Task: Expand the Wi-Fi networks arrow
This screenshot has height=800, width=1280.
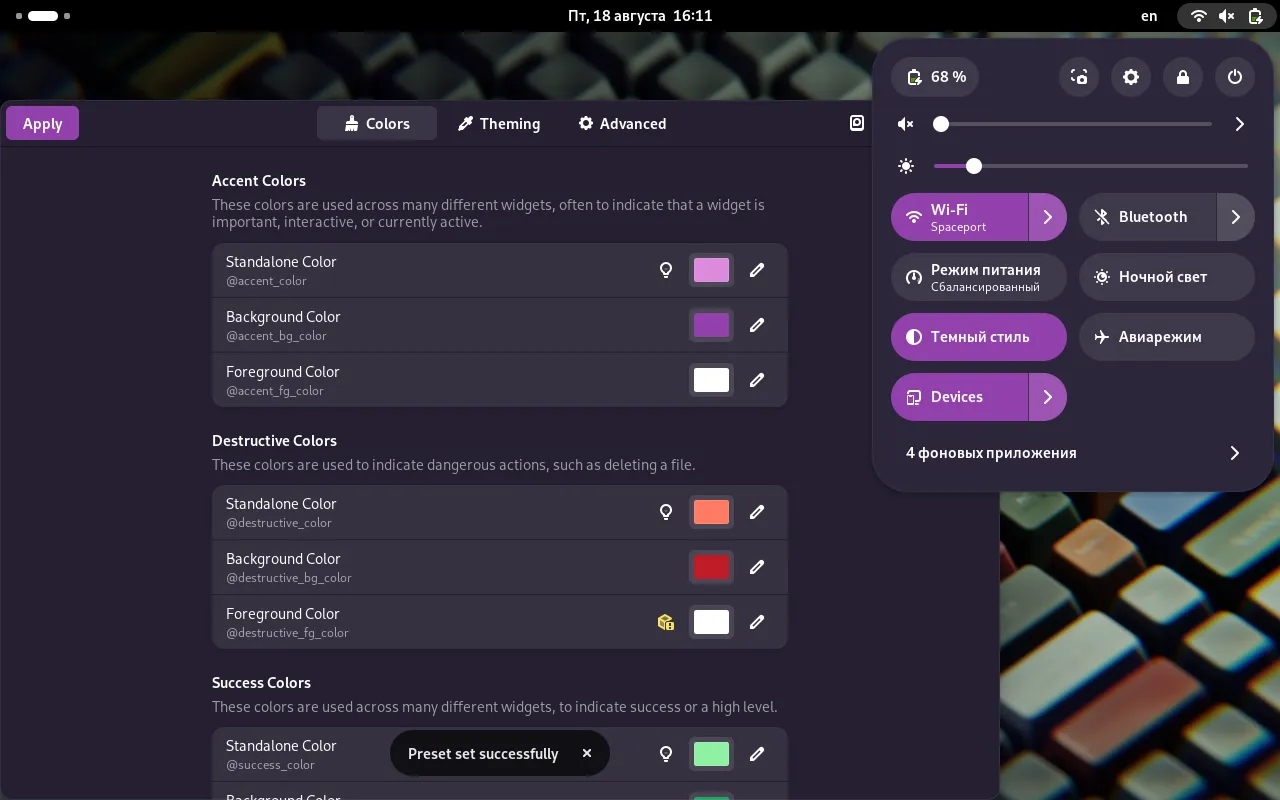Action: 1047,217
